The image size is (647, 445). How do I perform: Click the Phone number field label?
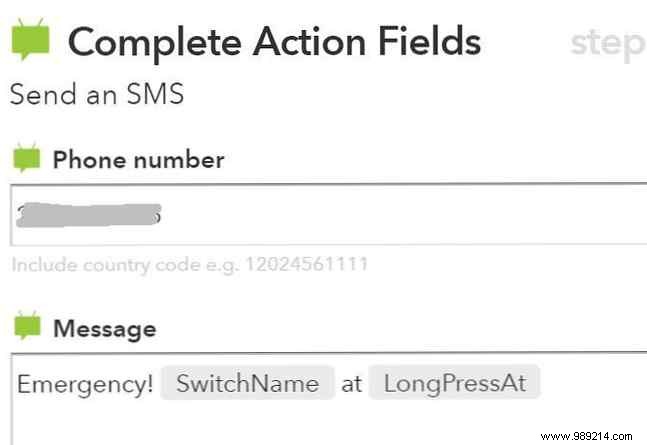(138, 159)
